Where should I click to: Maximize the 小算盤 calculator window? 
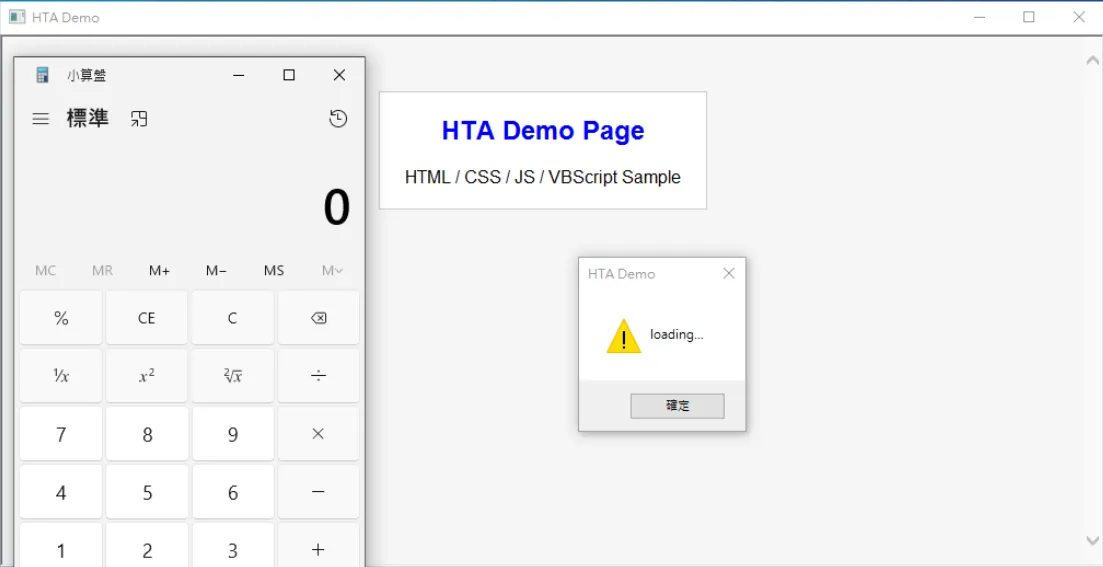tap(288, 75)
